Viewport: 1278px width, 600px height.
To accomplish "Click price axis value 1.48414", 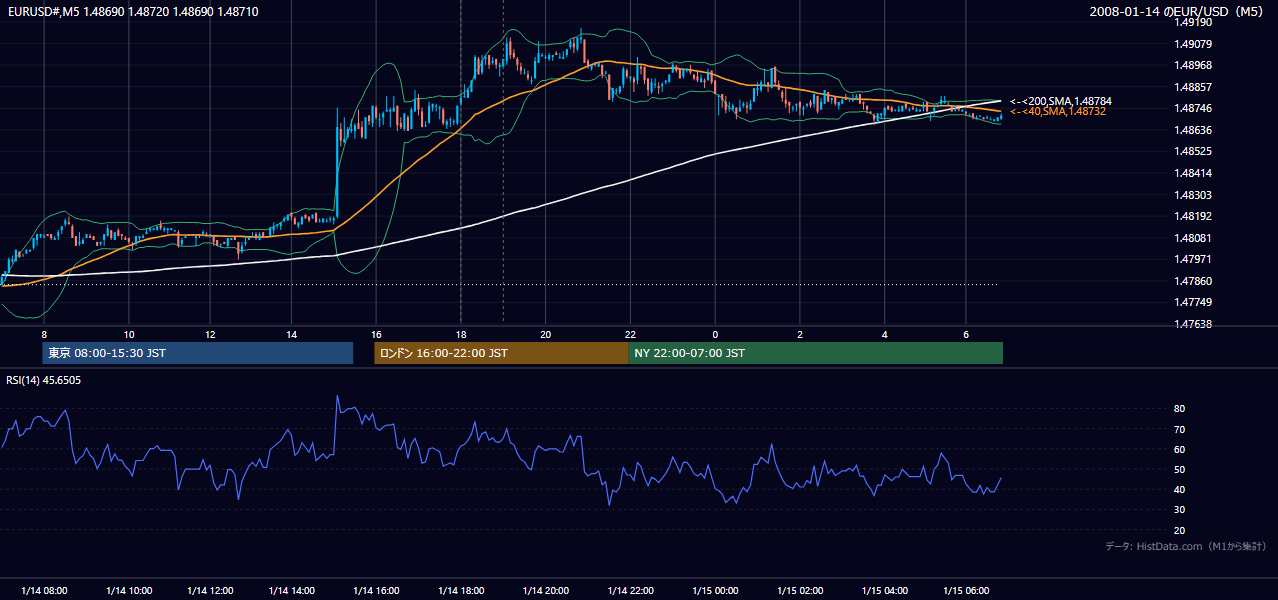I will [1194, 173].
